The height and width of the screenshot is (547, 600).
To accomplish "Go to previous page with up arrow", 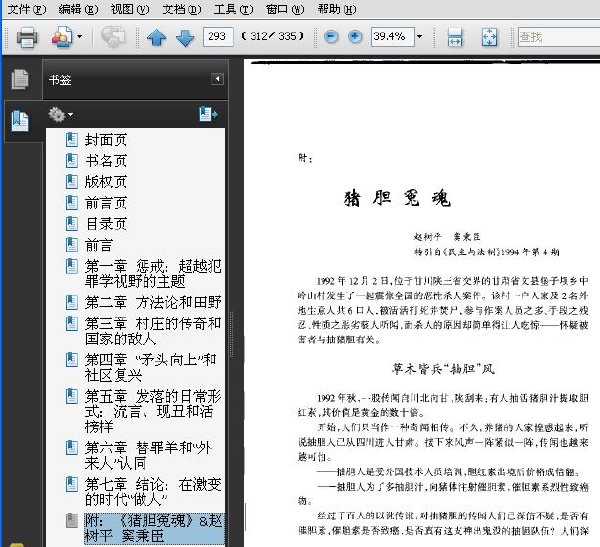I will click(157, 38).
